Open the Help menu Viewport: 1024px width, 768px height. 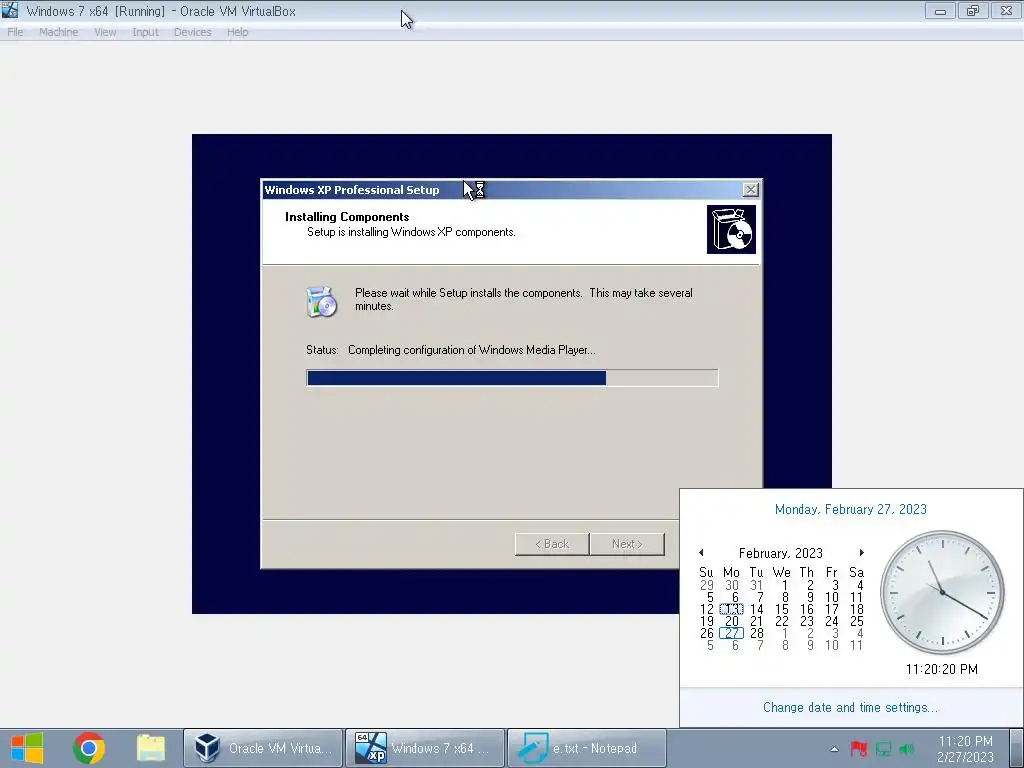(237, 32)
